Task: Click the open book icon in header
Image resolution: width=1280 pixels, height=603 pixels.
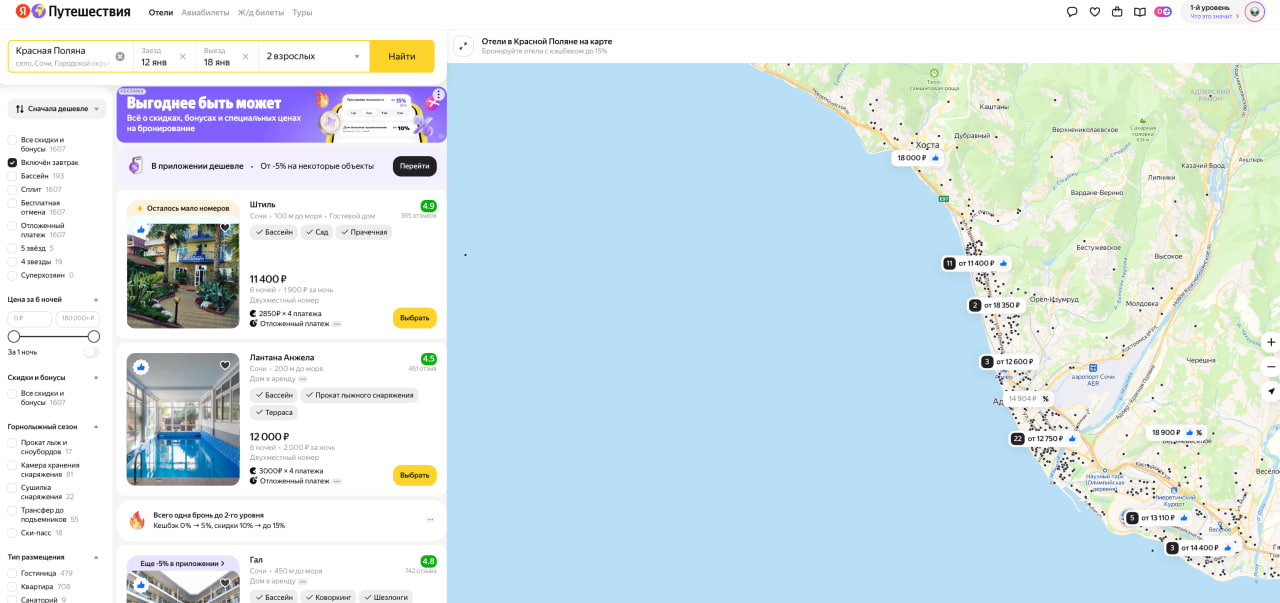Action: (x=1140, y=12)
